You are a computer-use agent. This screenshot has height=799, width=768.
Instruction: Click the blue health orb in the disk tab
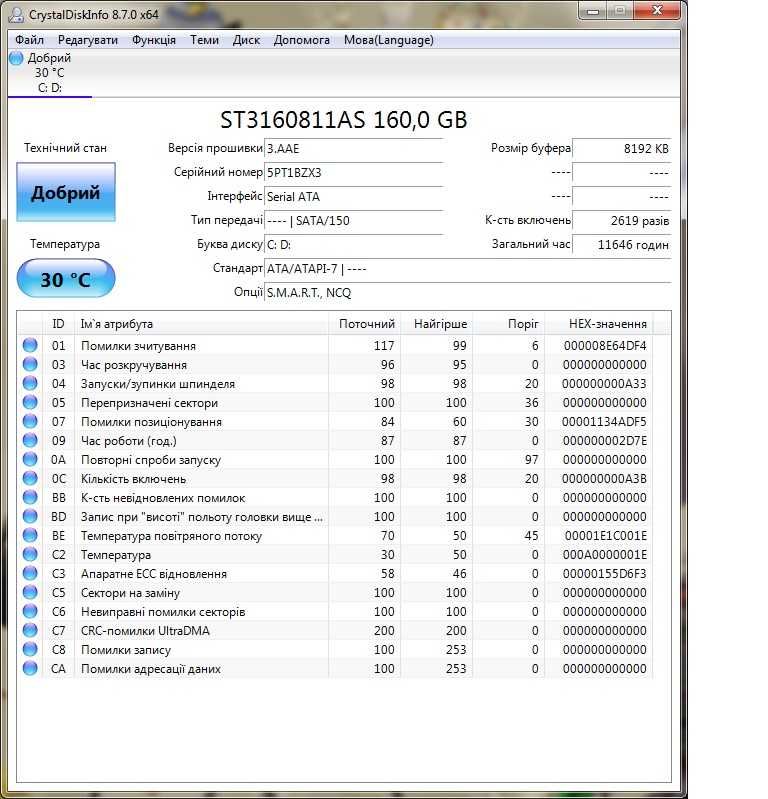pyautogui.click(x=16, y=58)
